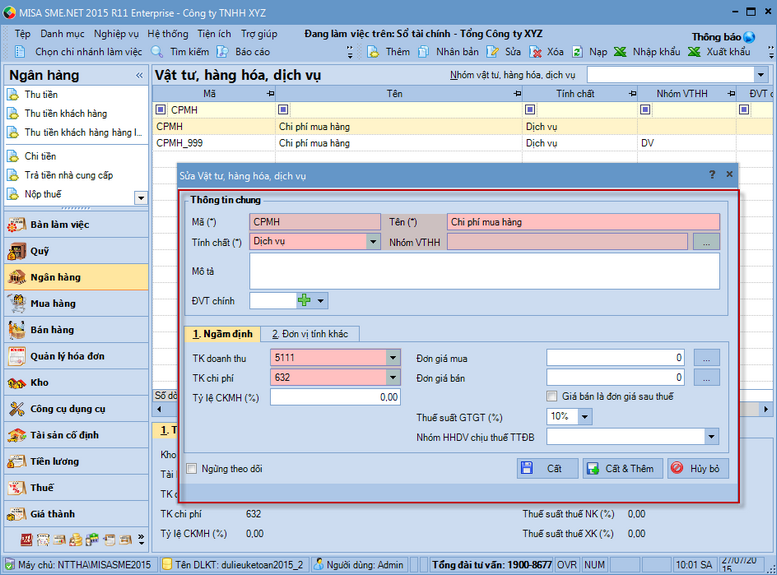Click the Cất & Thêm button
The image size is (777, 575).
tap(622, 468)
